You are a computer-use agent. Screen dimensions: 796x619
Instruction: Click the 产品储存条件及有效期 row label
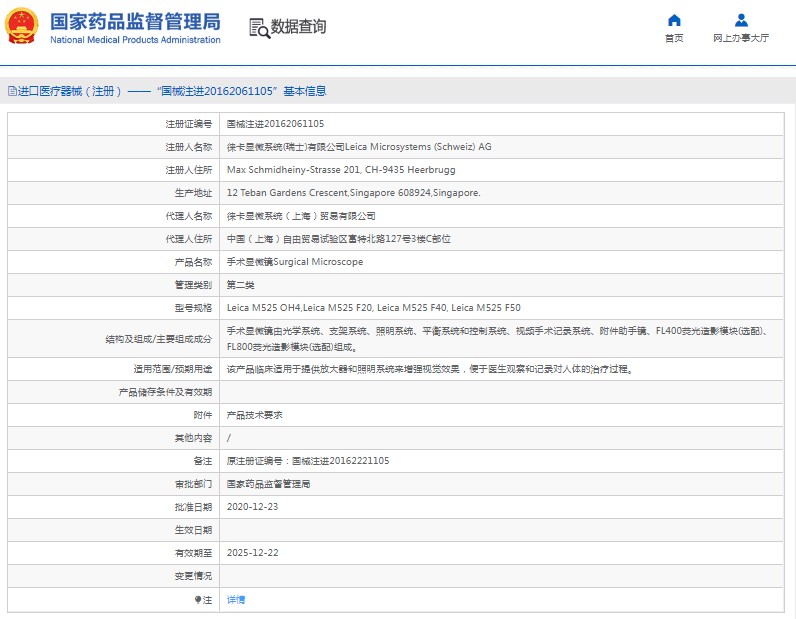click(165, 392)
